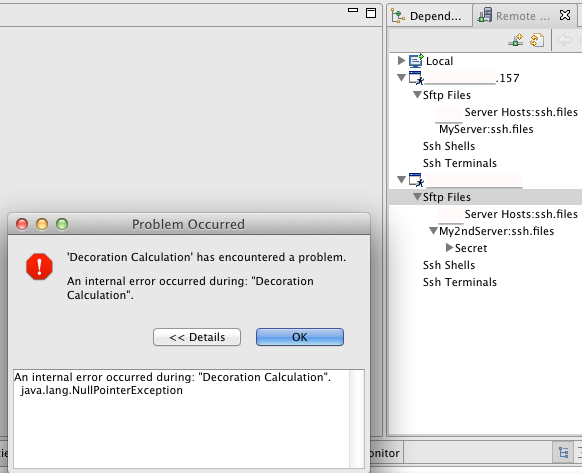Minimize the left editor panel
The width and height of the screenshot is (582, 473).
[353, 10]
